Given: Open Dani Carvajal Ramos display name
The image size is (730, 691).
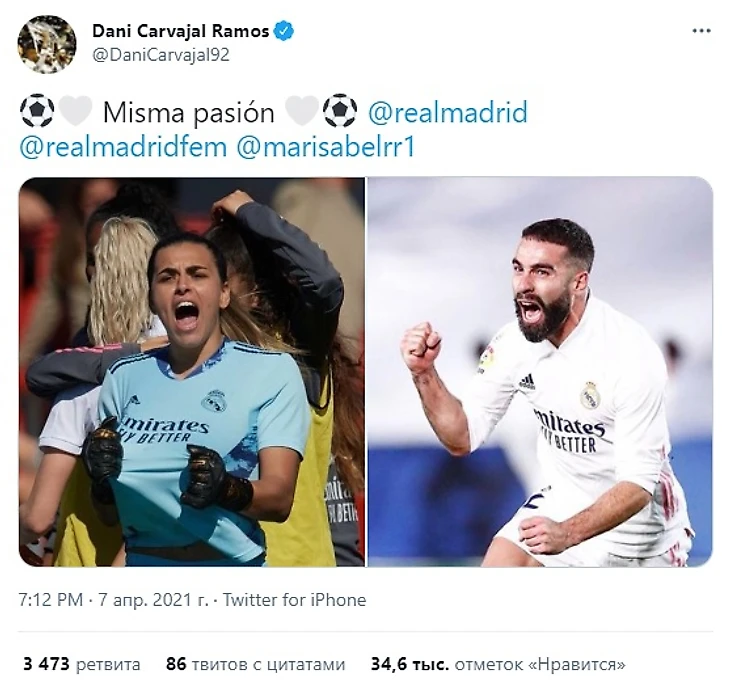Looking at the screenshot, I should [x=181, y=31].
